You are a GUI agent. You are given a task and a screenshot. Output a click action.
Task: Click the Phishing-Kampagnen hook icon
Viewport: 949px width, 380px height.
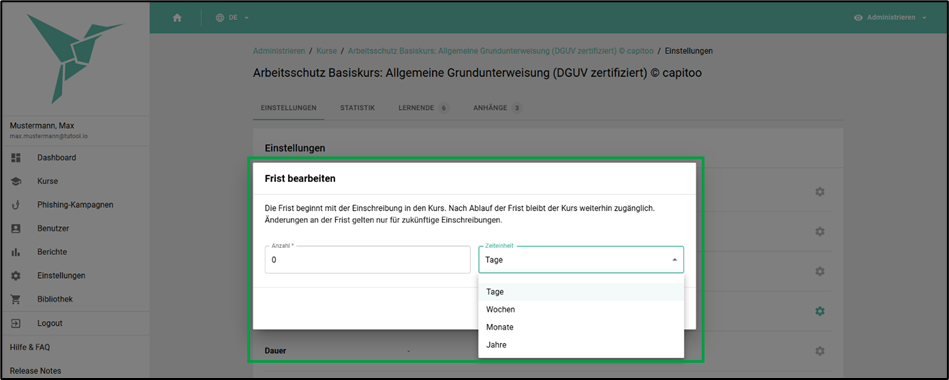16,205
